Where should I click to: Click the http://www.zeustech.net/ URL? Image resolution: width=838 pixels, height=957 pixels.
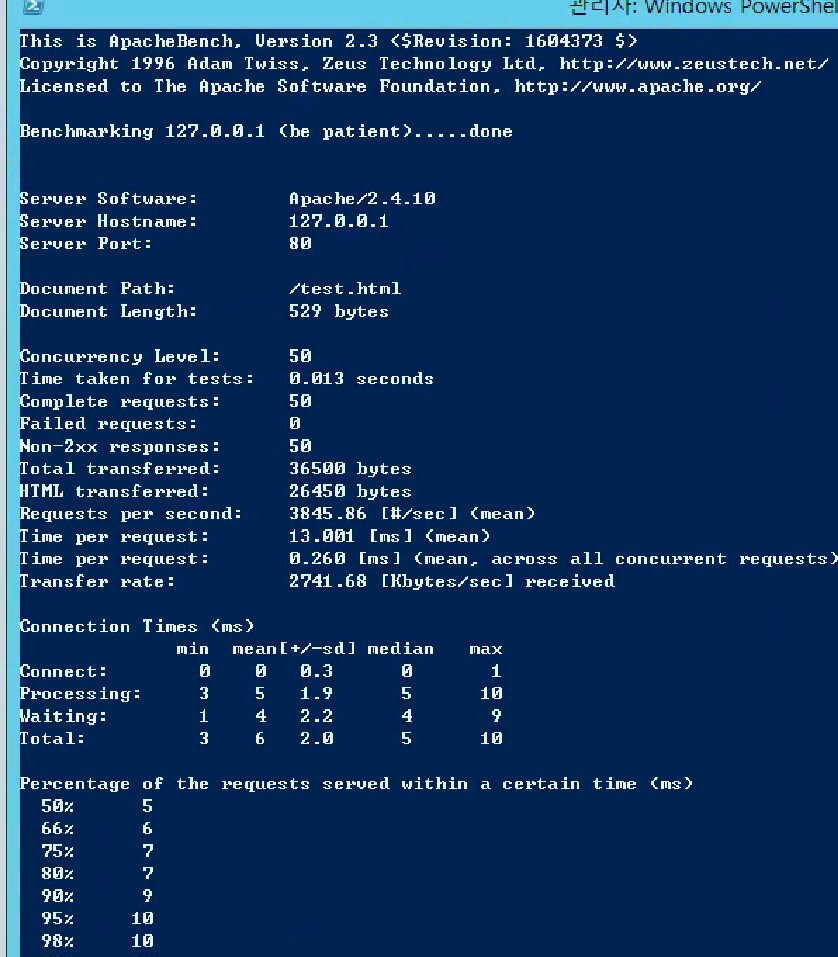[x=693, y=64]
